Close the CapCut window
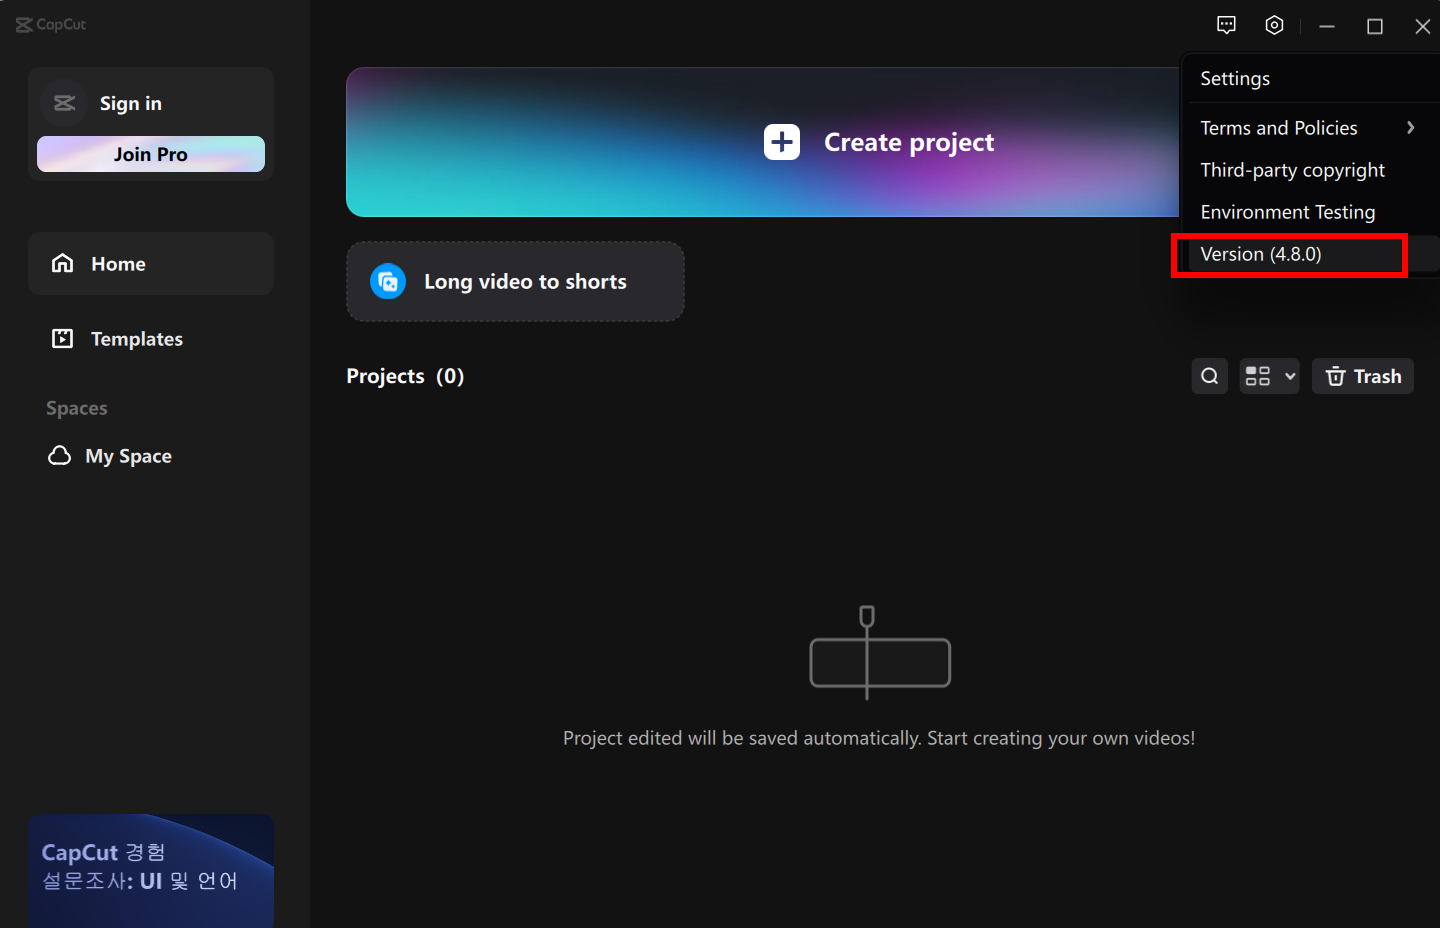The height and width of the screenshot is (928, 1440). coord(1423,26)
